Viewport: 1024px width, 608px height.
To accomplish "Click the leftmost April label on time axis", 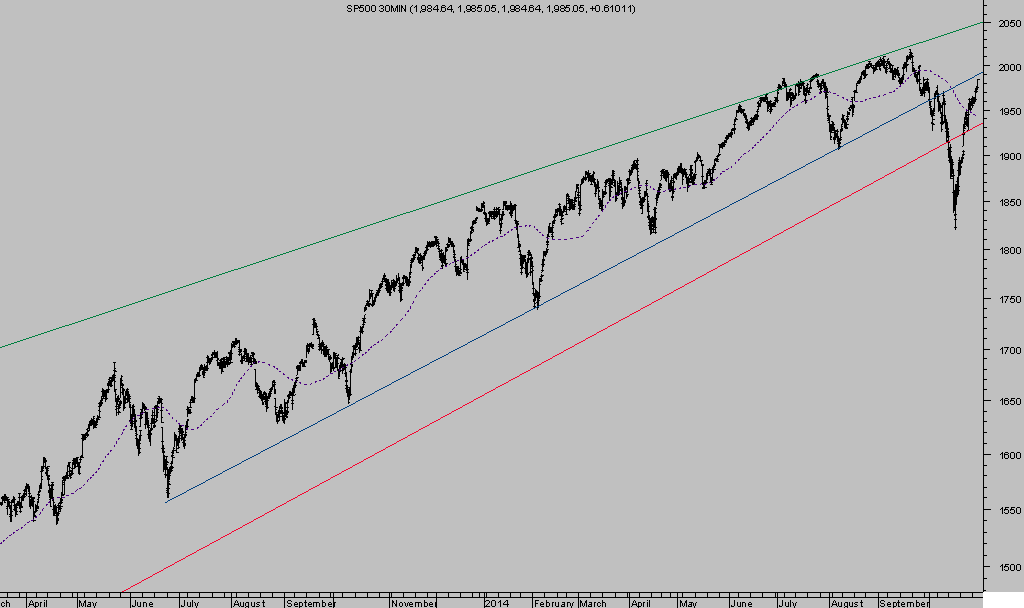I will coord(38,603).
